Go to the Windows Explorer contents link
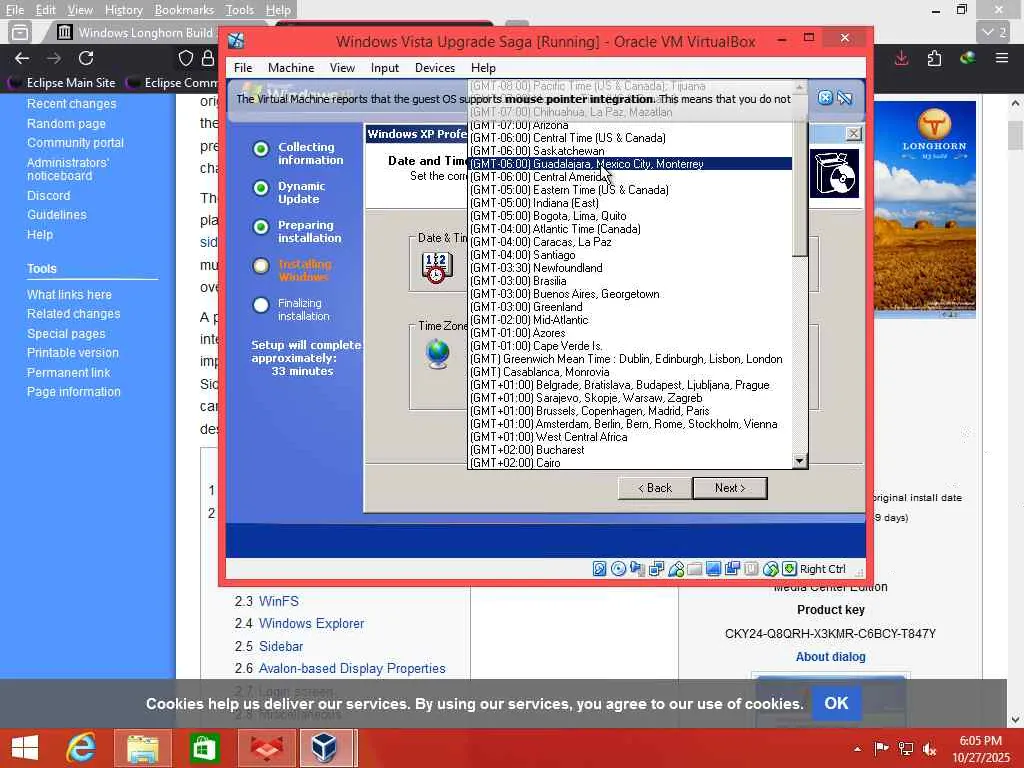Viewport: 1024px width, 768px height. 312,623
